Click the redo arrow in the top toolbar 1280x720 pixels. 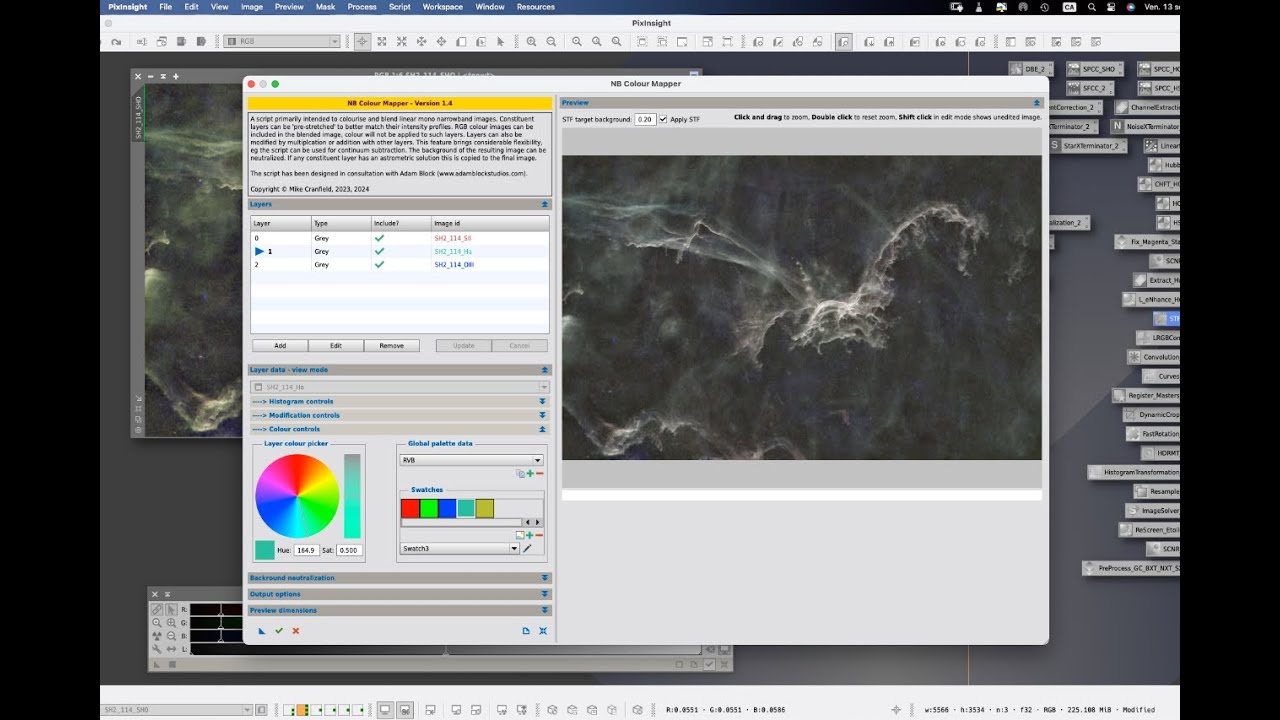click(116, 41)
